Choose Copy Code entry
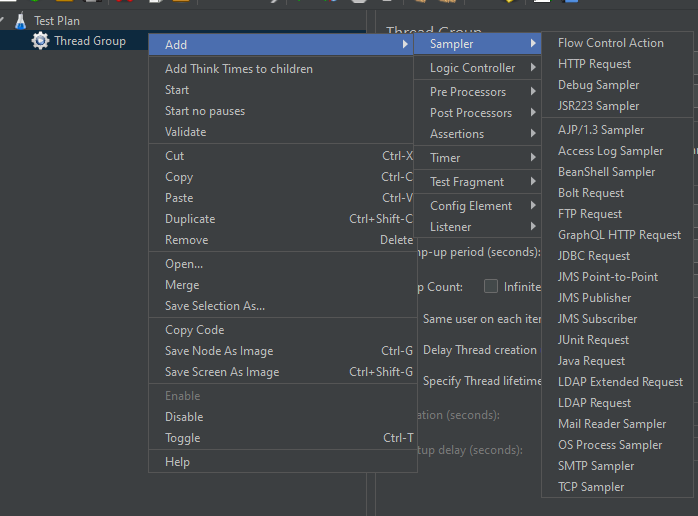 (281, 330)
